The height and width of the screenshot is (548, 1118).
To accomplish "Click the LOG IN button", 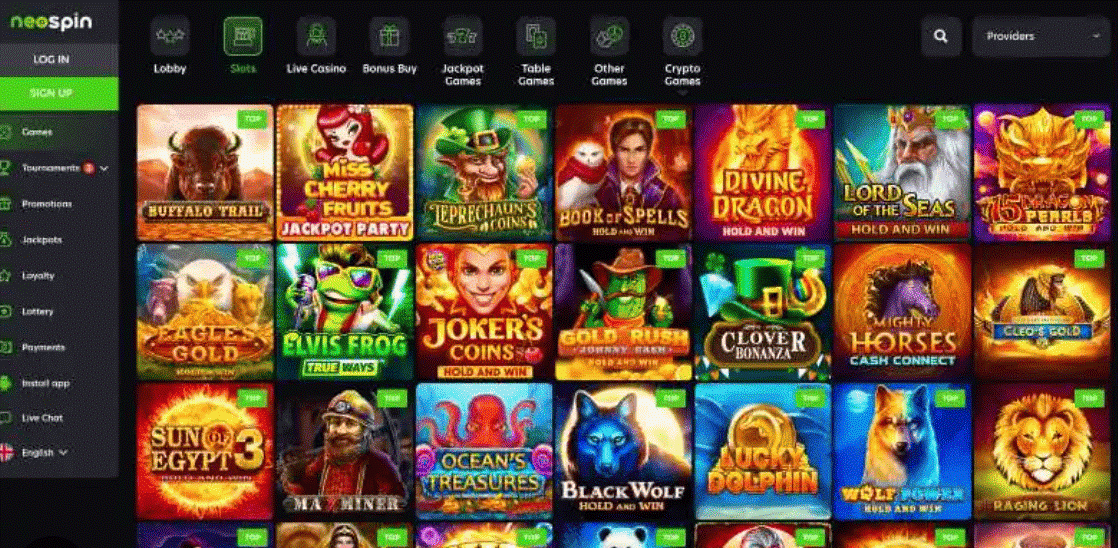I will tap(51, 60).
